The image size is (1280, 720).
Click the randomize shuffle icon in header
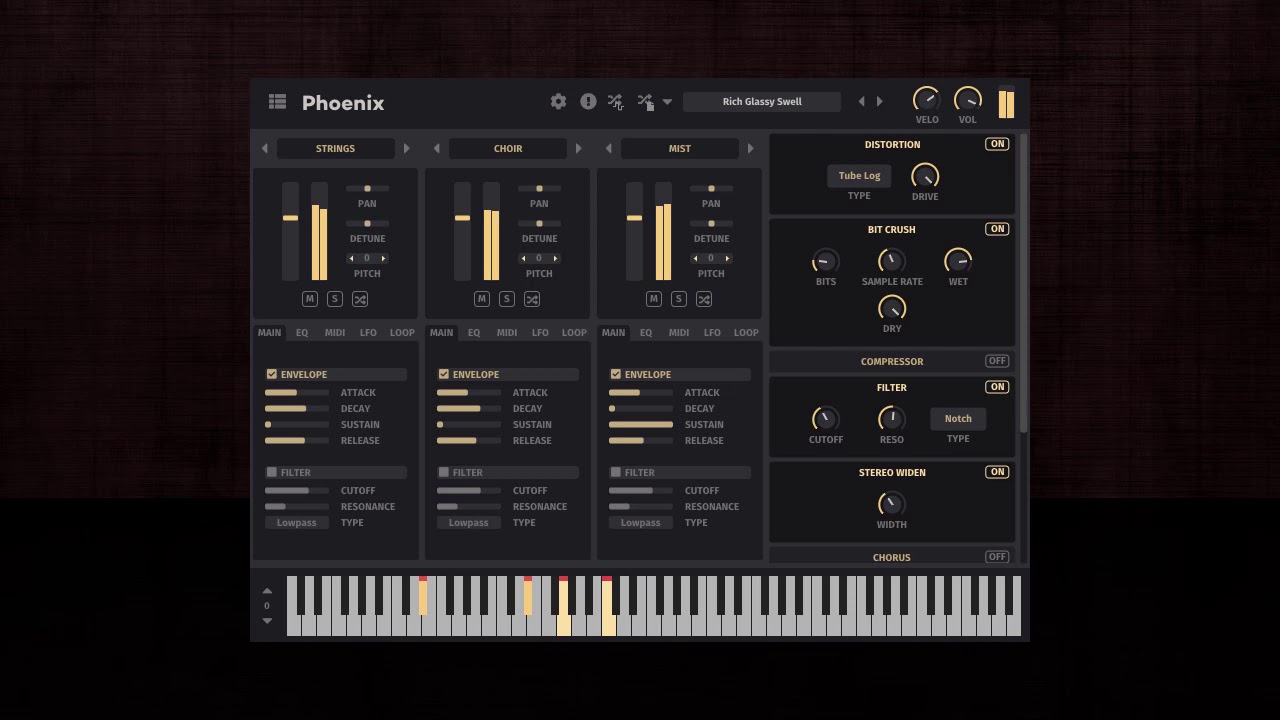[616, 102]
